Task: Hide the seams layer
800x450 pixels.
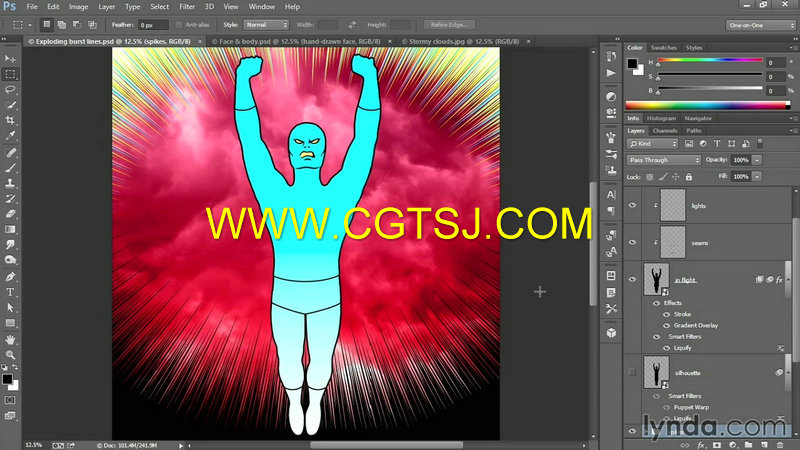Action: click(x=632, y=242)
